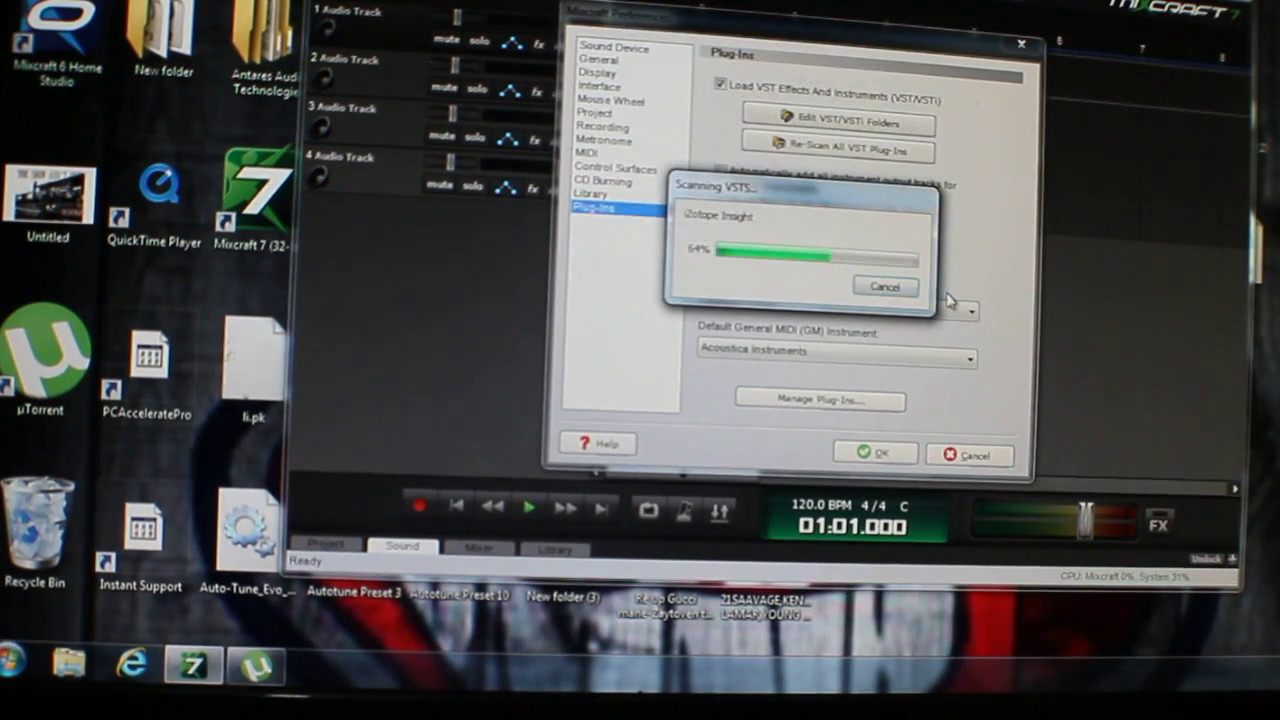The image size is (1280, 720).
Task: Solo the 1 Audio Track
Action: pyautogui.click(x=478, y=40)
